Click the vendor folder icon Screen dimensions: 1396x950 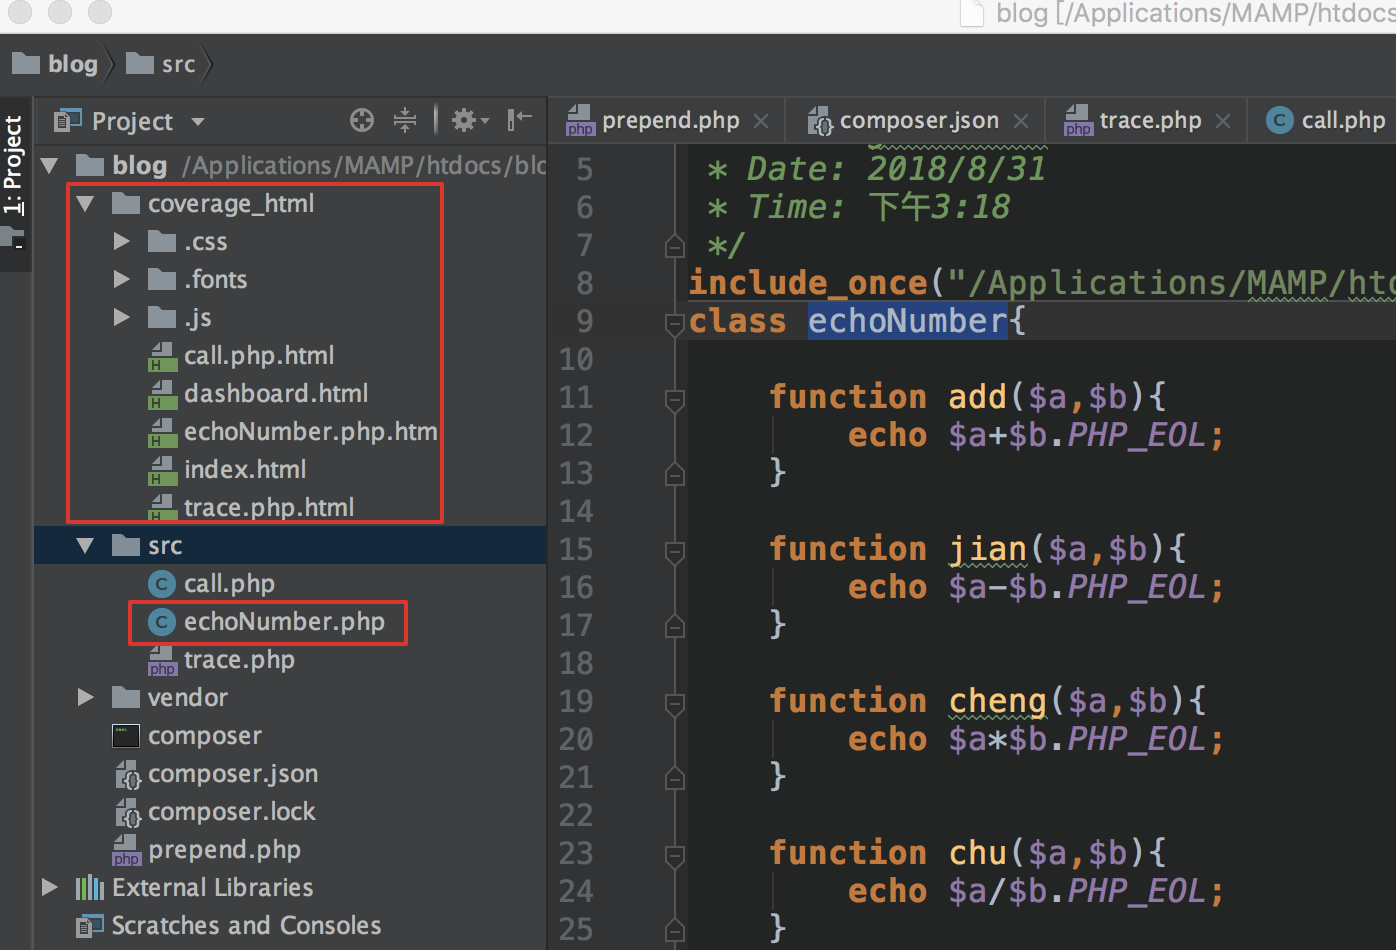pyautogui.click(x=126, y=698)
